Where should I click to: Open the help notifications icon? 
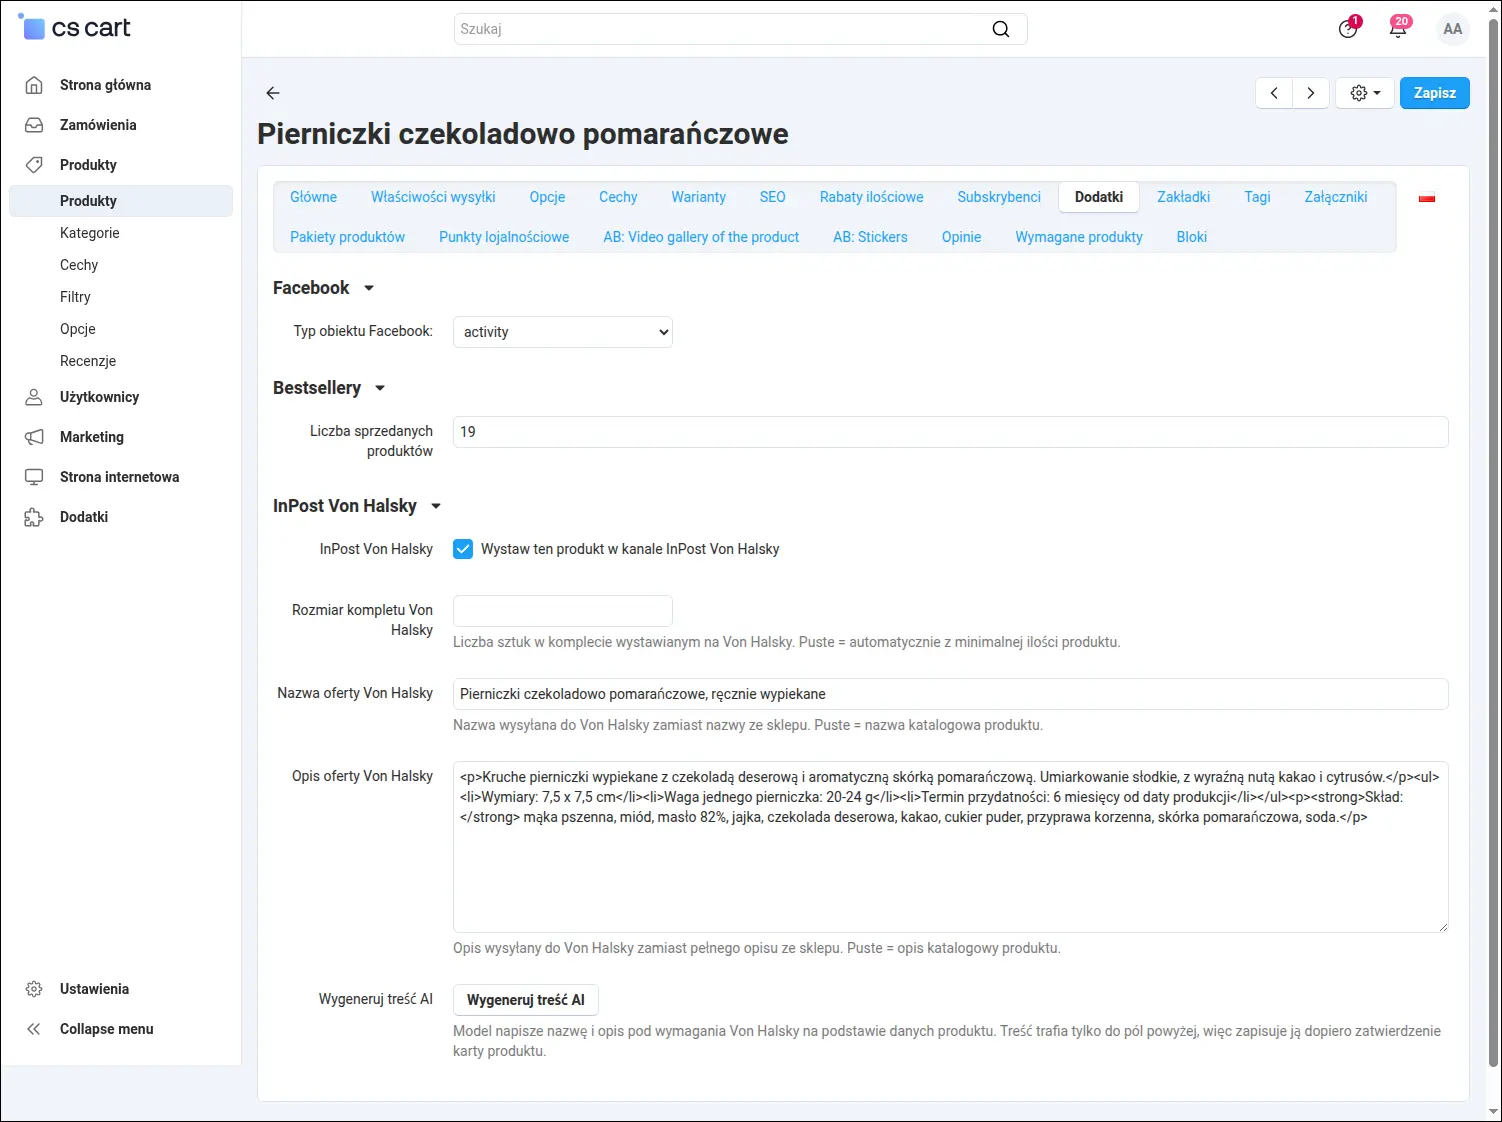1348,28
